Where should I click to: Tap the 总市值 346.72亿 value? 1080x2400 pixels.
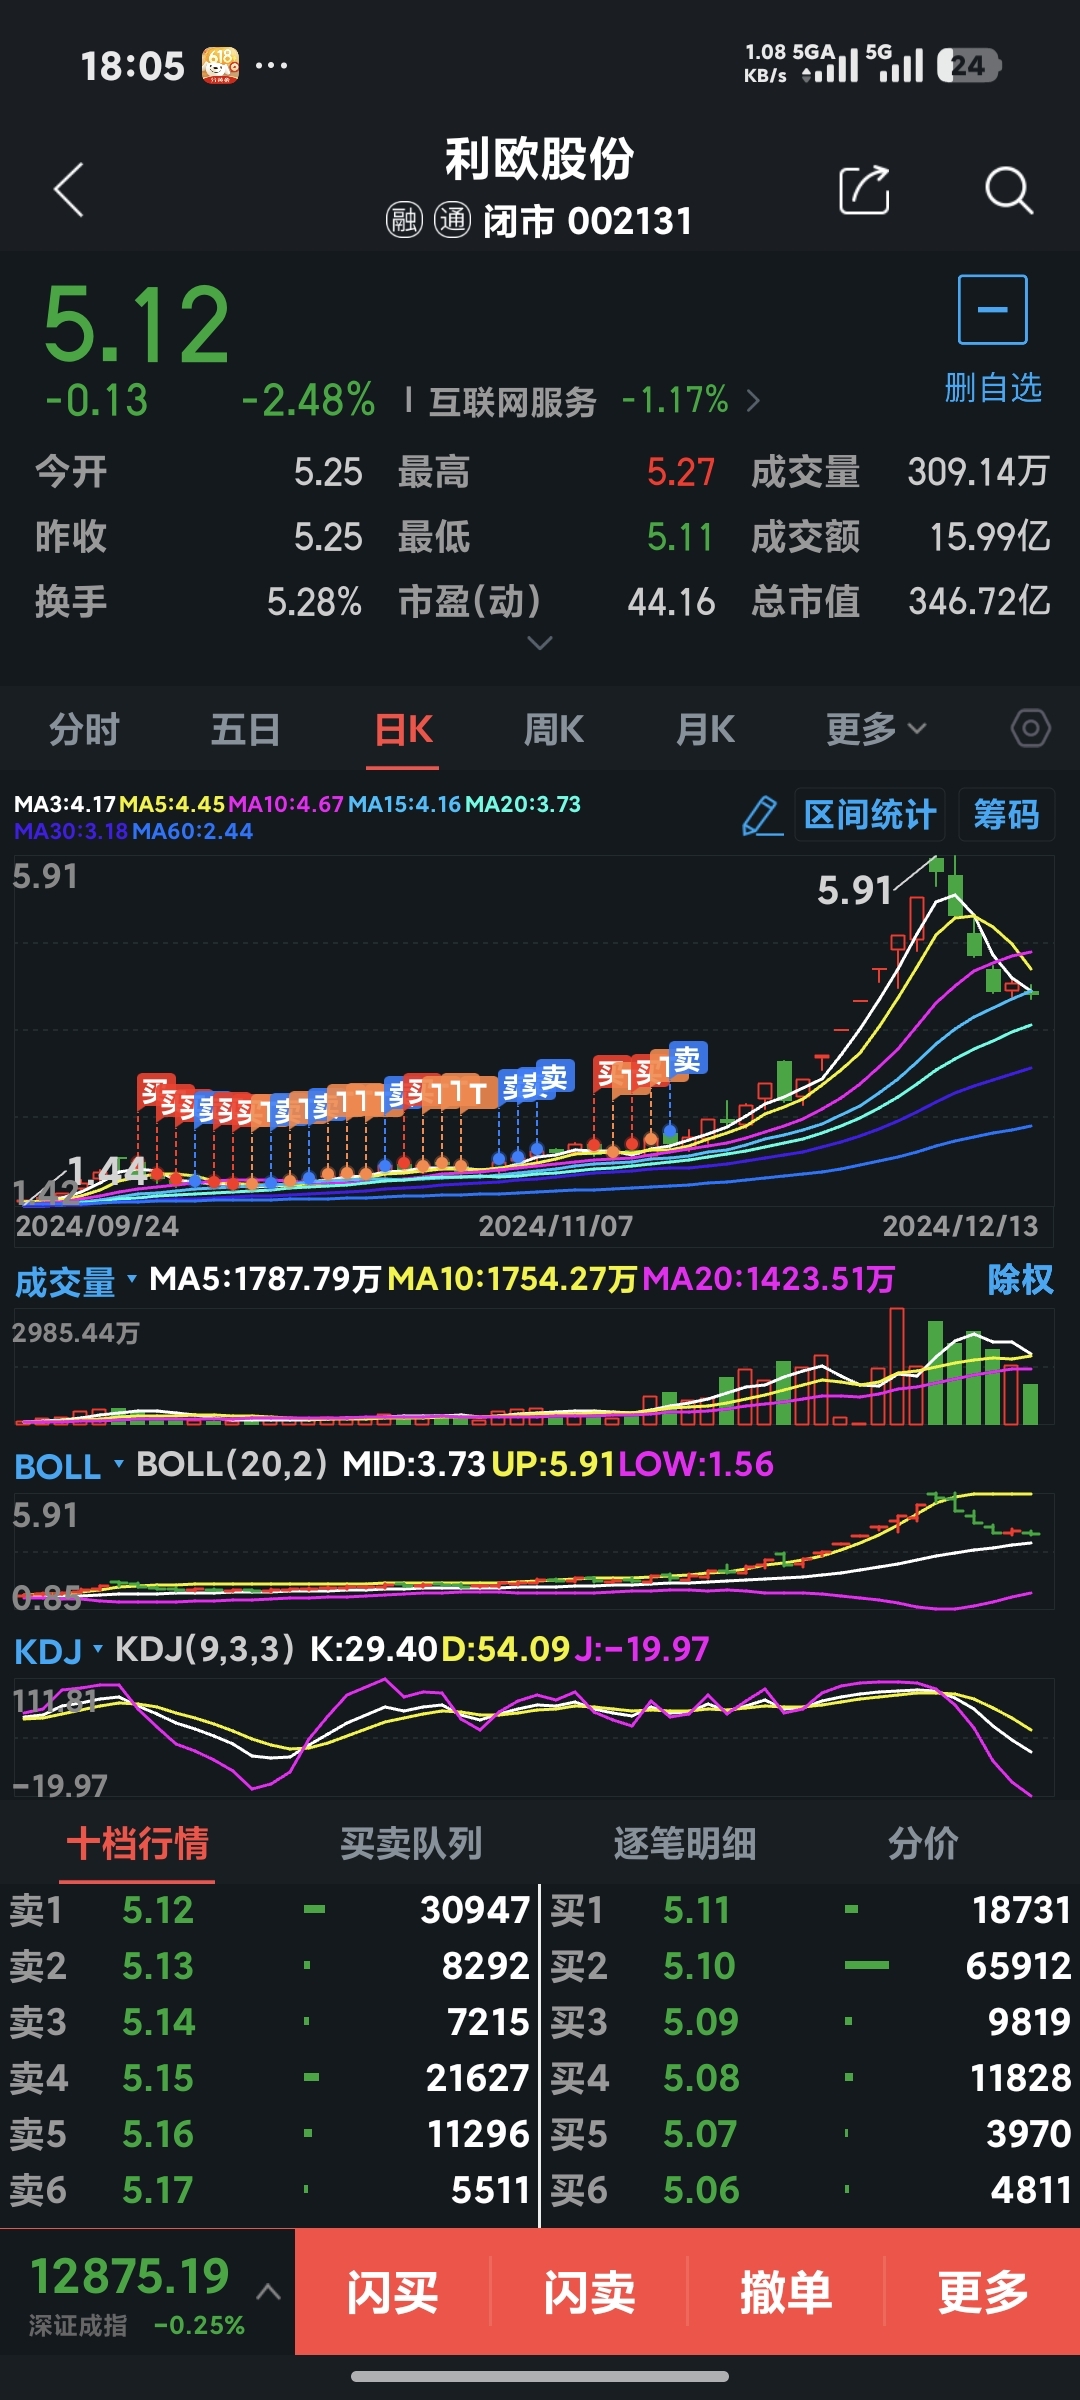(980, 602)
